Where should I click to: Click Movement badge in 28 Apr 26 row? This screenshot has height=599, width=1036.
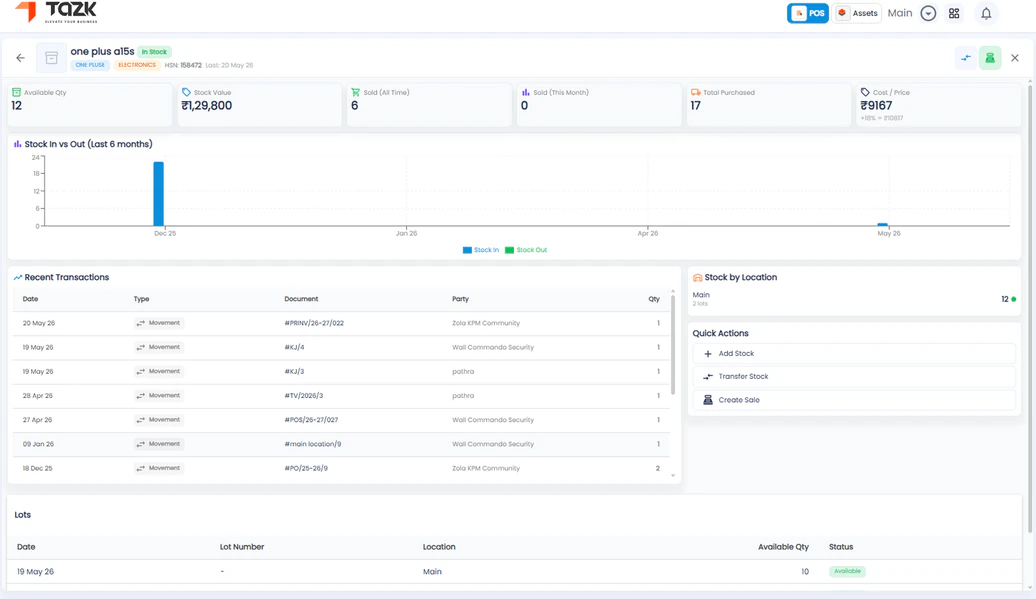click(159, 396)
